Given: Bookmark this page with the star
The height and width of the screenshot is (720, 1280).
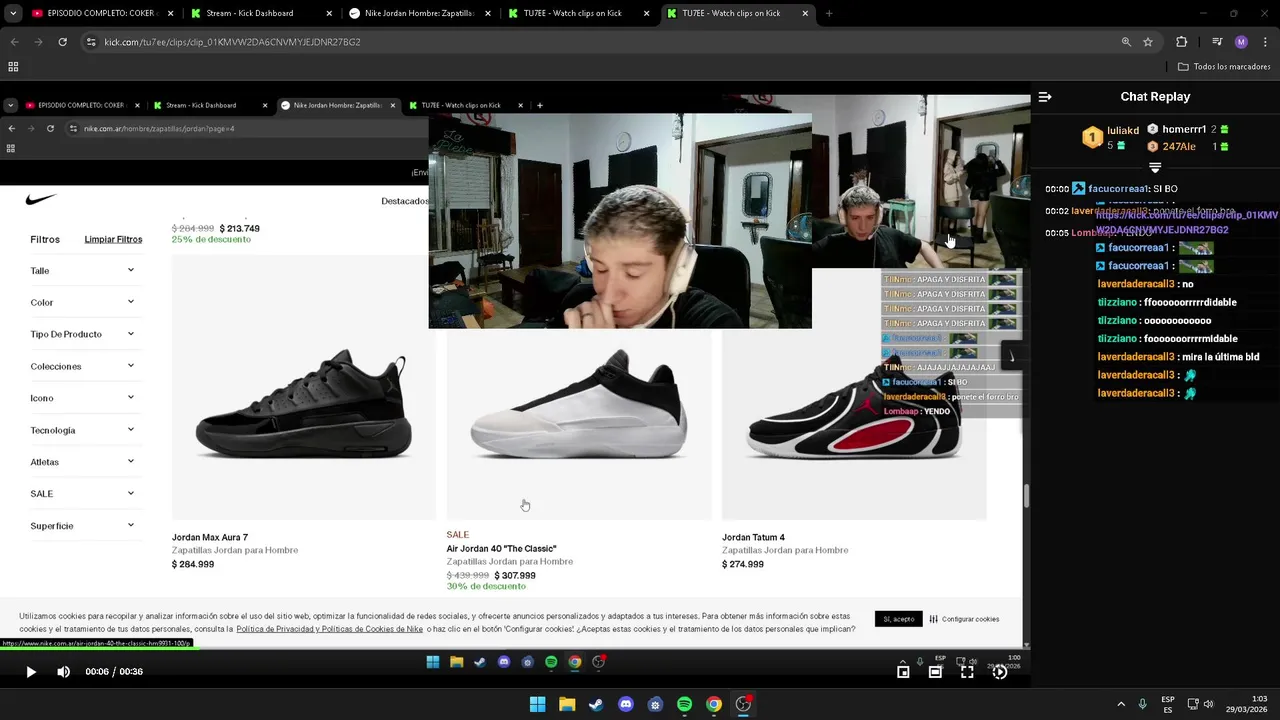Looking at the screenshot, I should 1148,42.
